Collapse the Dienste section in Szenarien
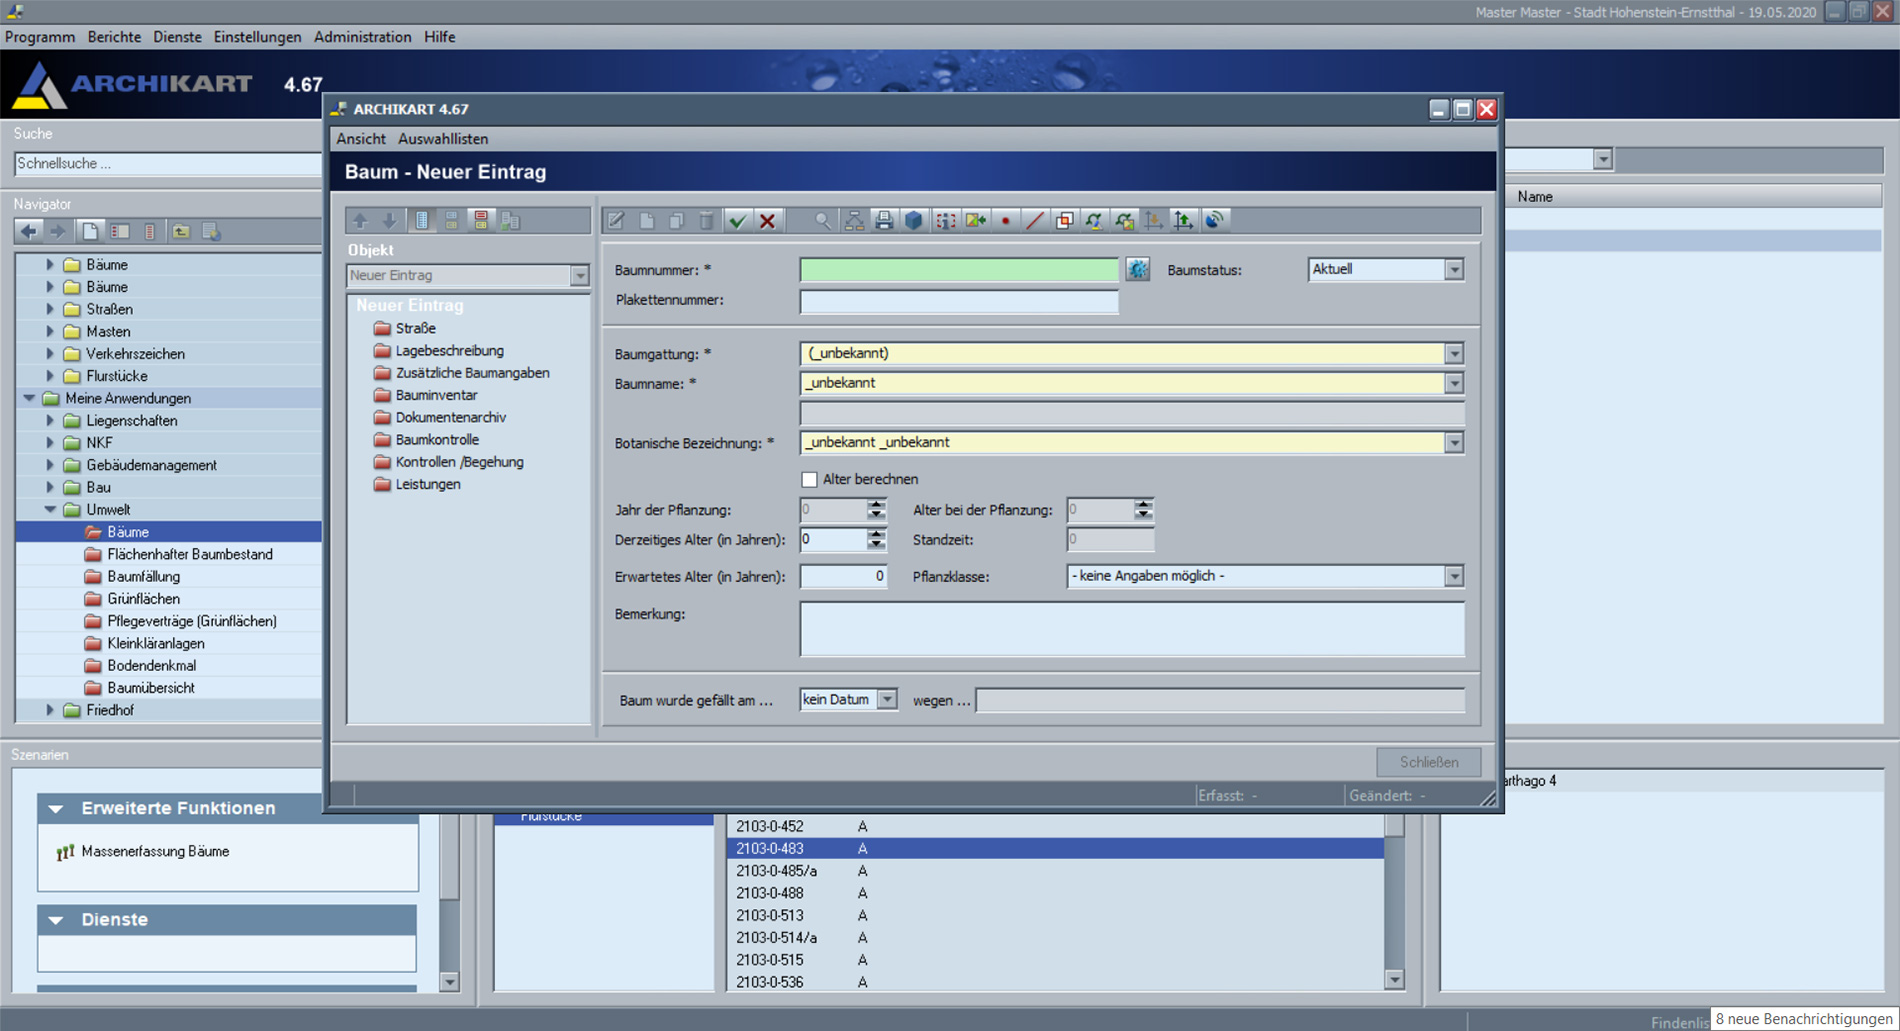Image resolution: width=1900 pixels, height=1031 pixels. coord(56,920)
